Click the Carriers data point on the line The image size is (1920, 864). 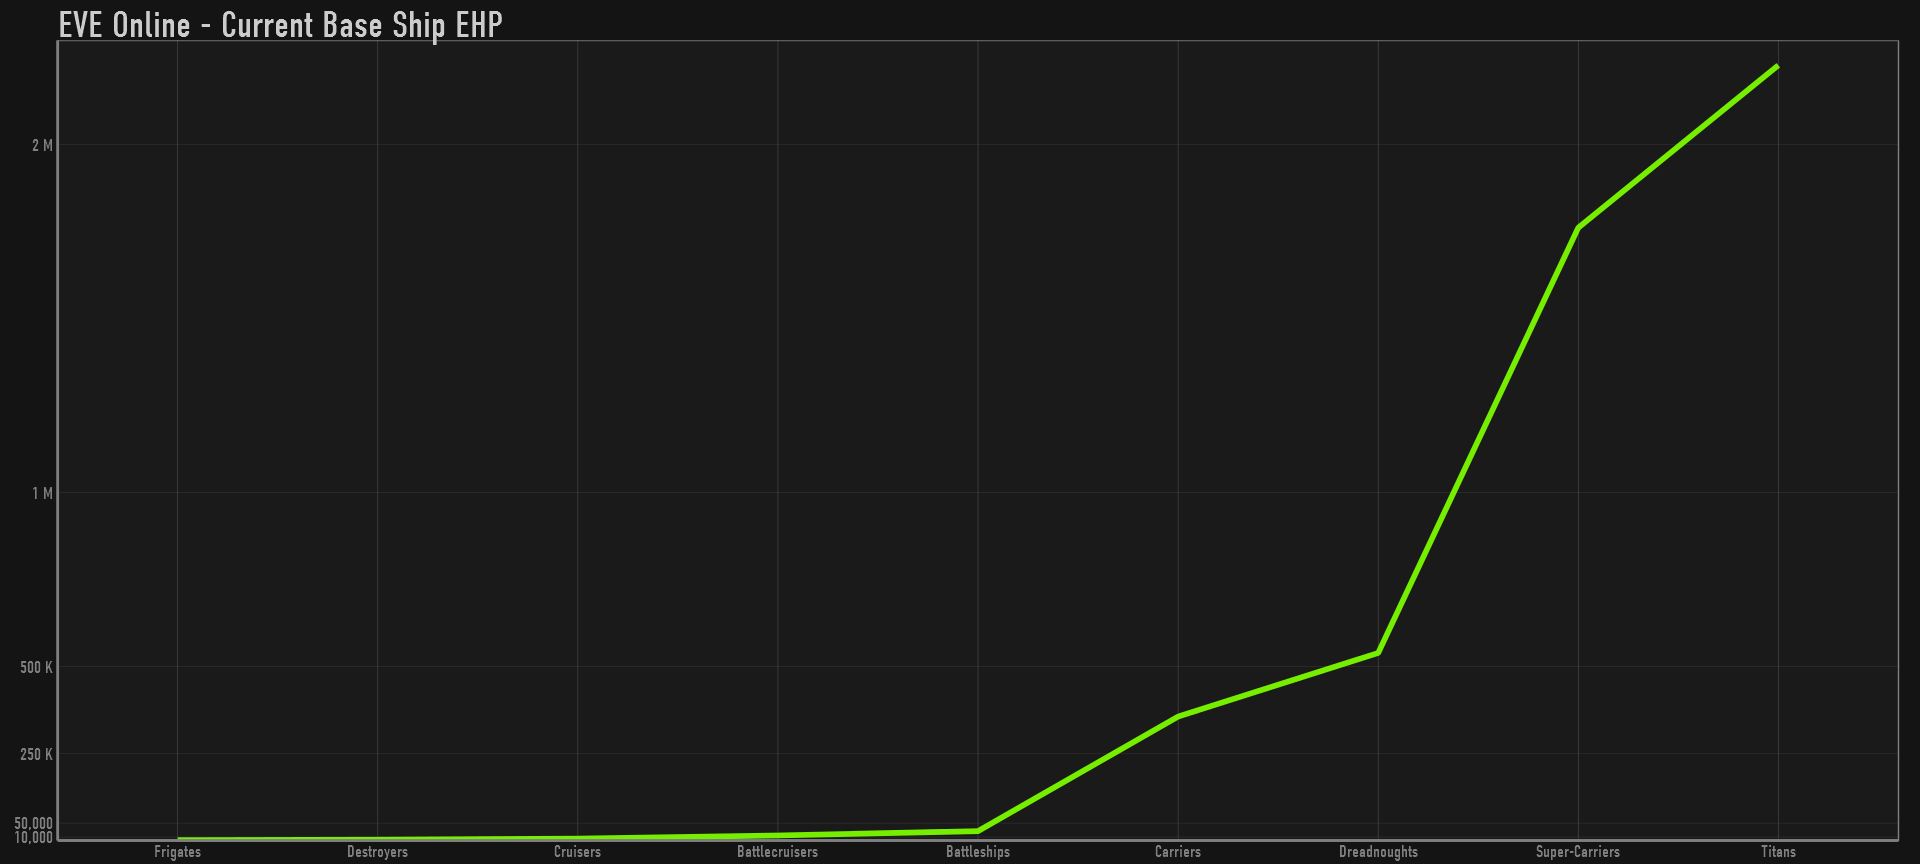coord(1178,717)
